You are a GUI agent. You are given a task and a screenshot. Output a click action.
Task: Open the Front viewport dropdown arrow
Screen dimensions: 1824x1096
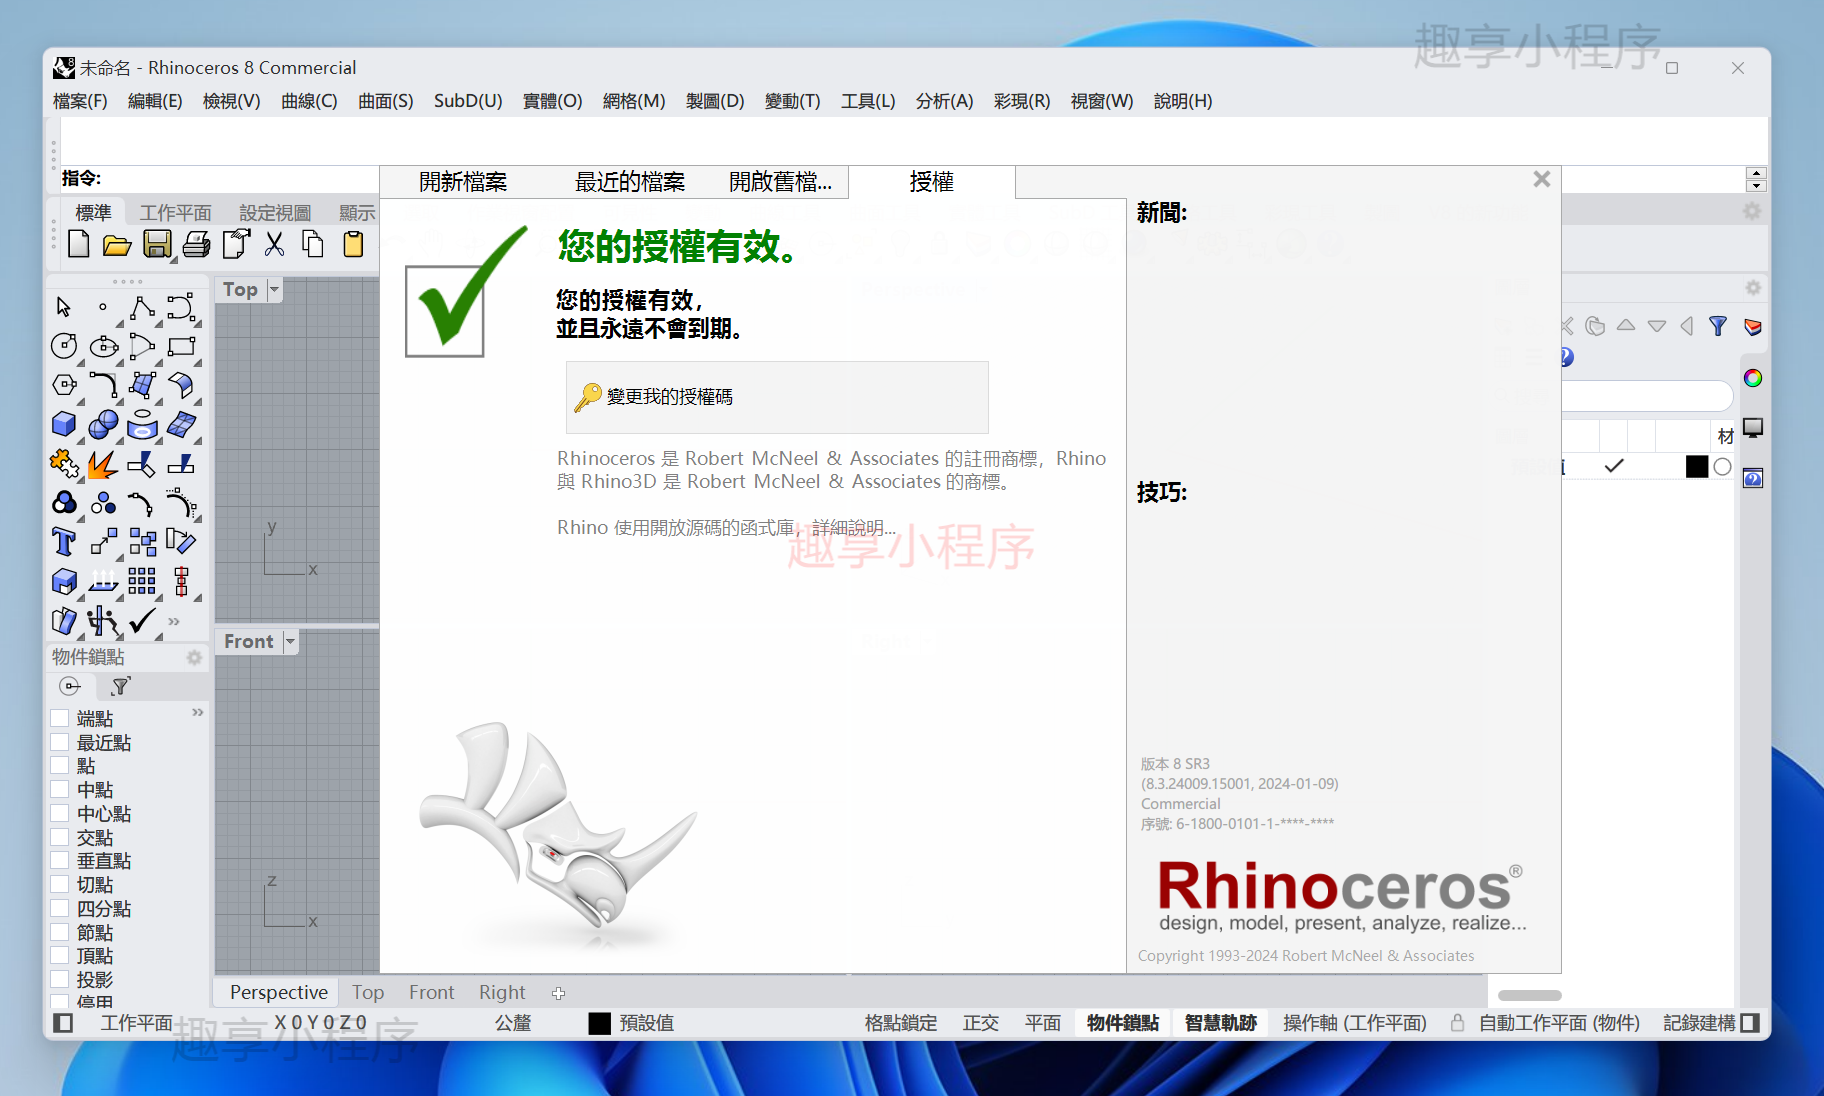[290, 641]
